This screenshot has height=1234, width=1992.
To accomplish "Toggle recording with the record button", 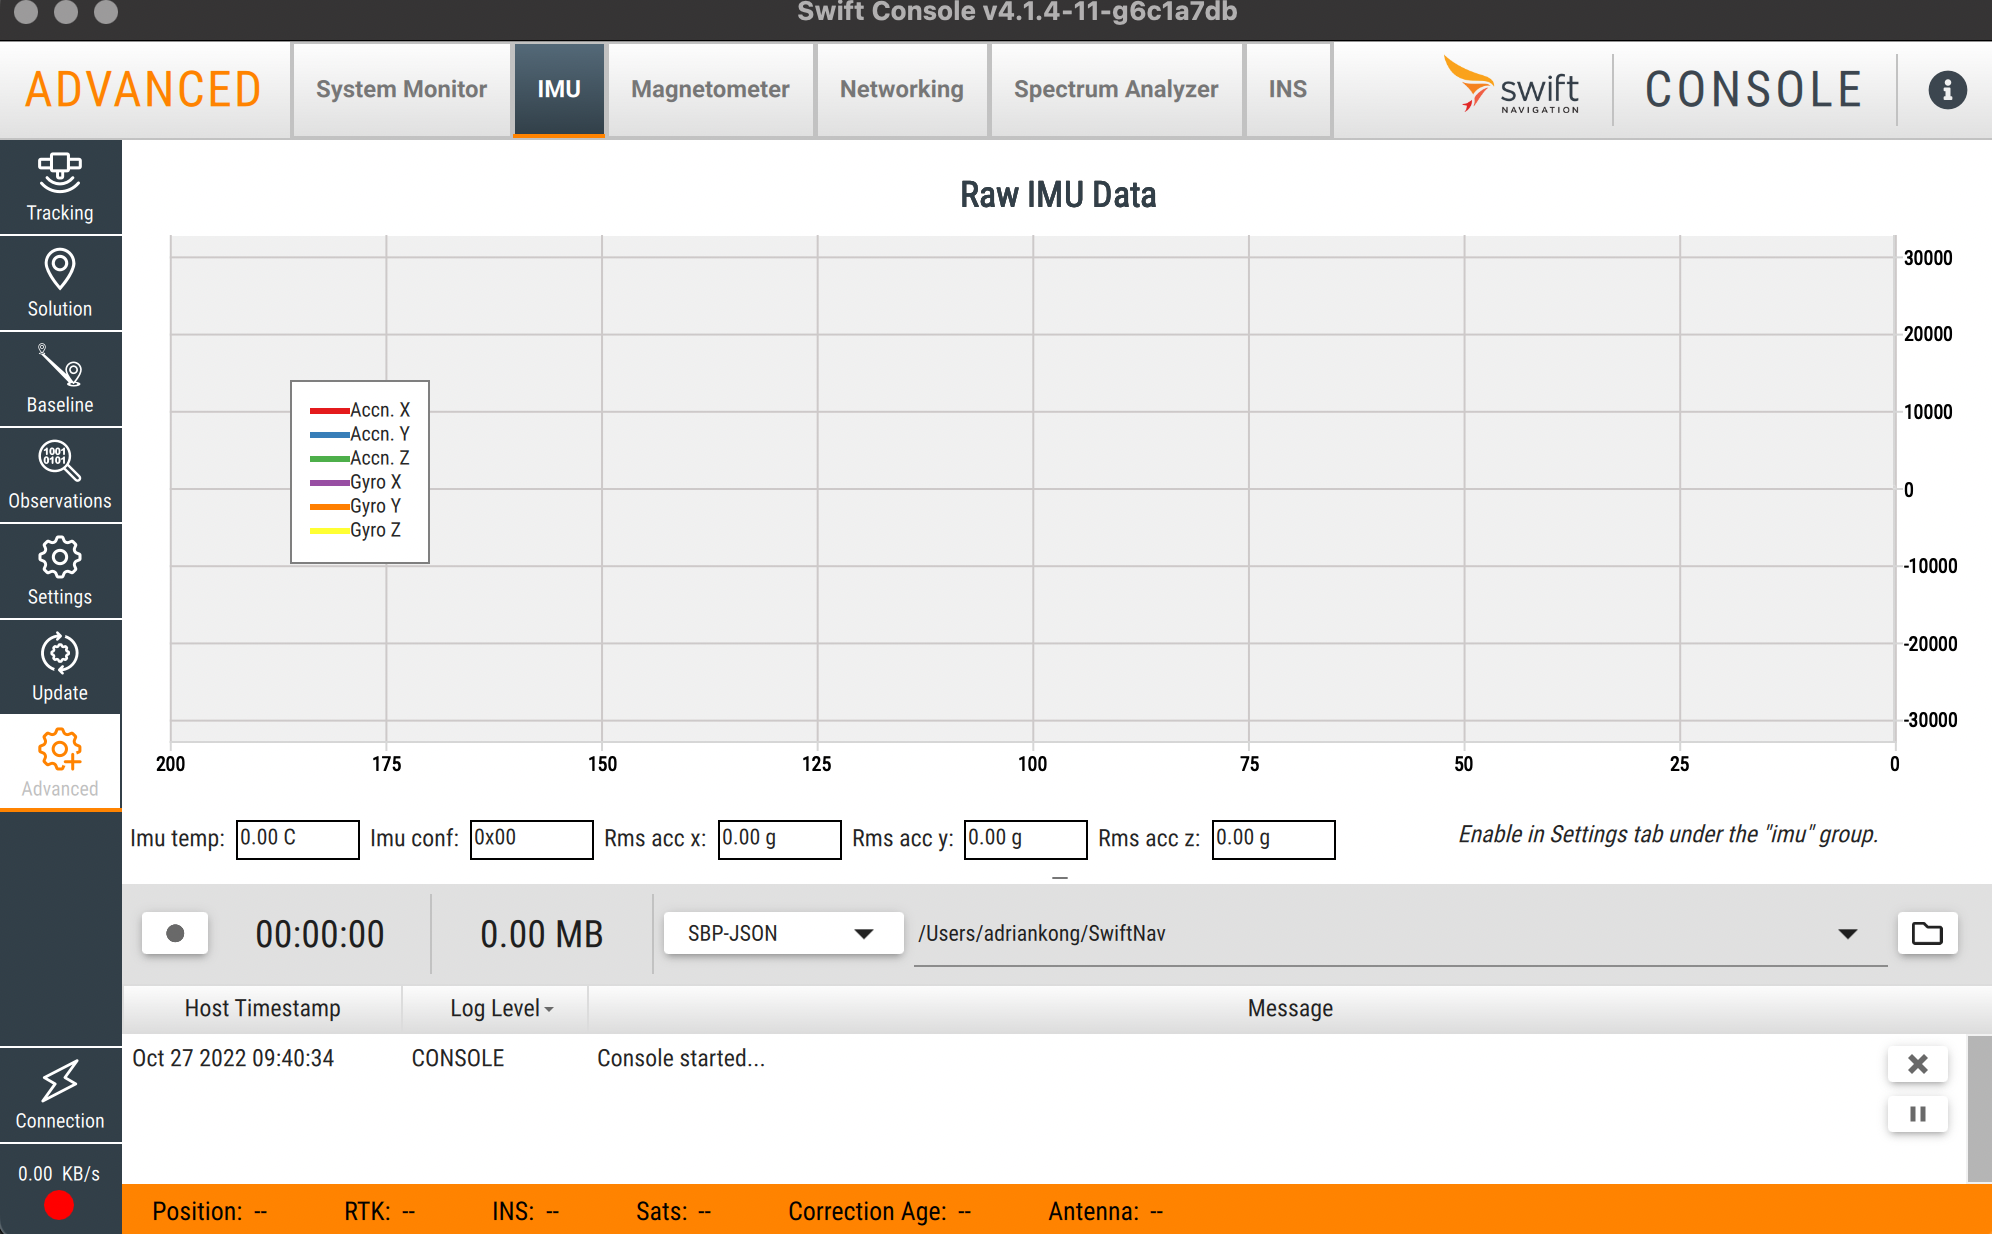I will point(175,933).
